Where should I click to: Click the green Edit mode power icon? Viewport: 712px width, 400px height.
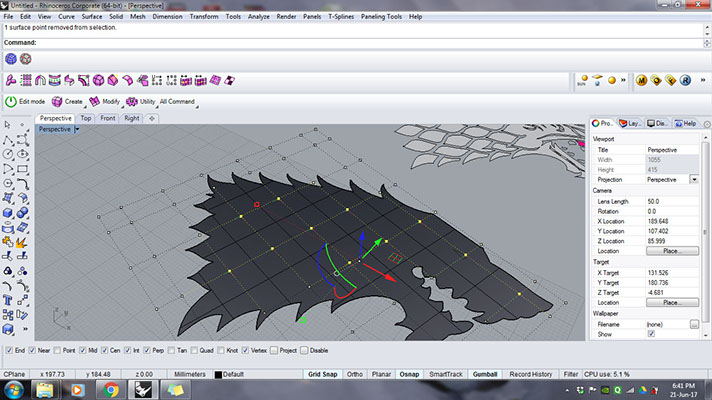point(11,102)
